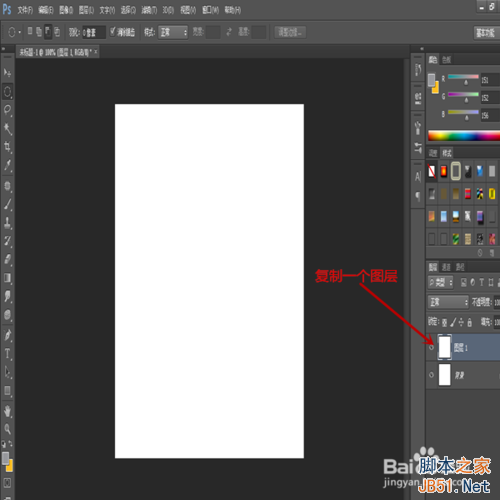Screen dimensions: 500x500
Task: Switch to the 色板 (Swatches) tab
Action: coord(446,60)
